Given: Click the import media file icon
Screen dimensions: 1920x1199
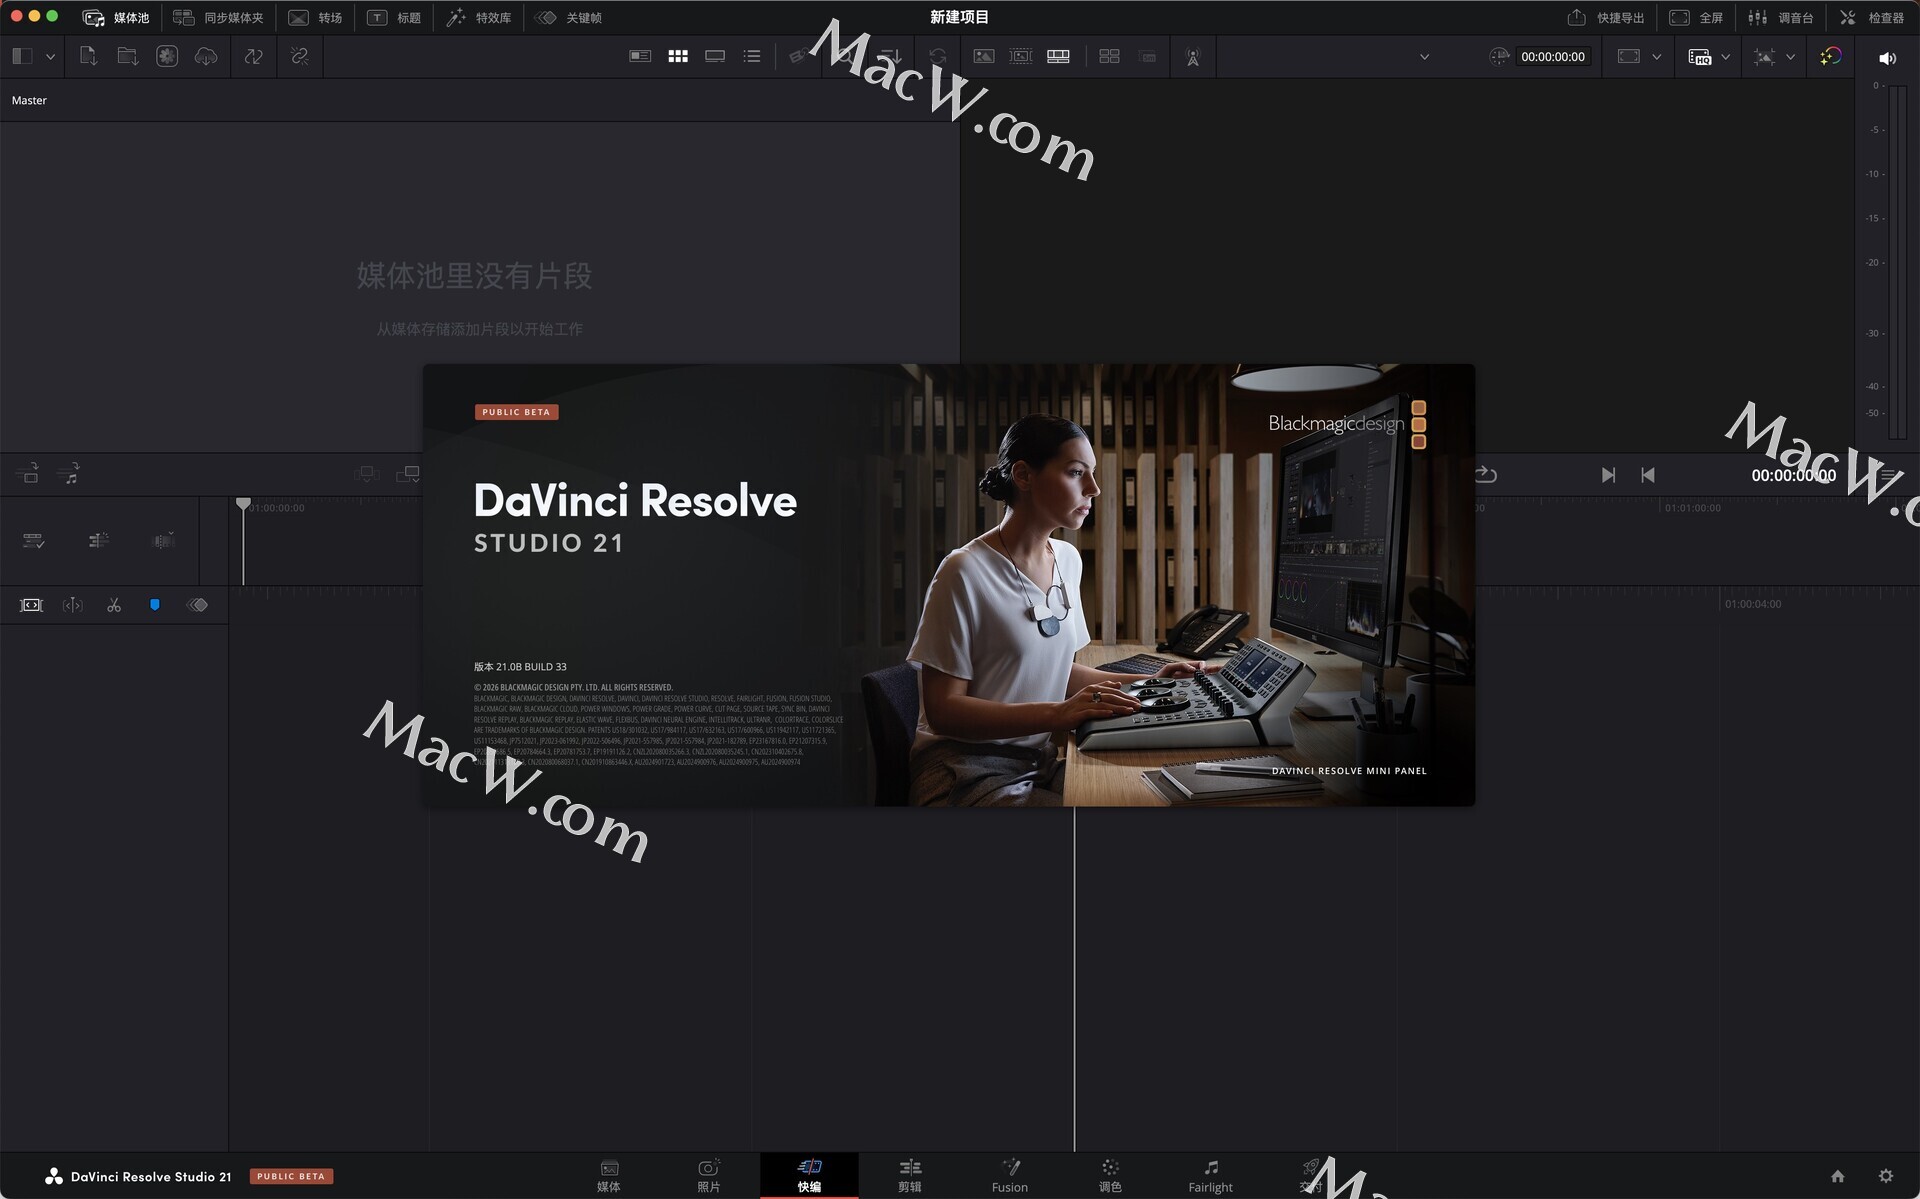Looking at the screenshot, I should click(x=88, y=56).
